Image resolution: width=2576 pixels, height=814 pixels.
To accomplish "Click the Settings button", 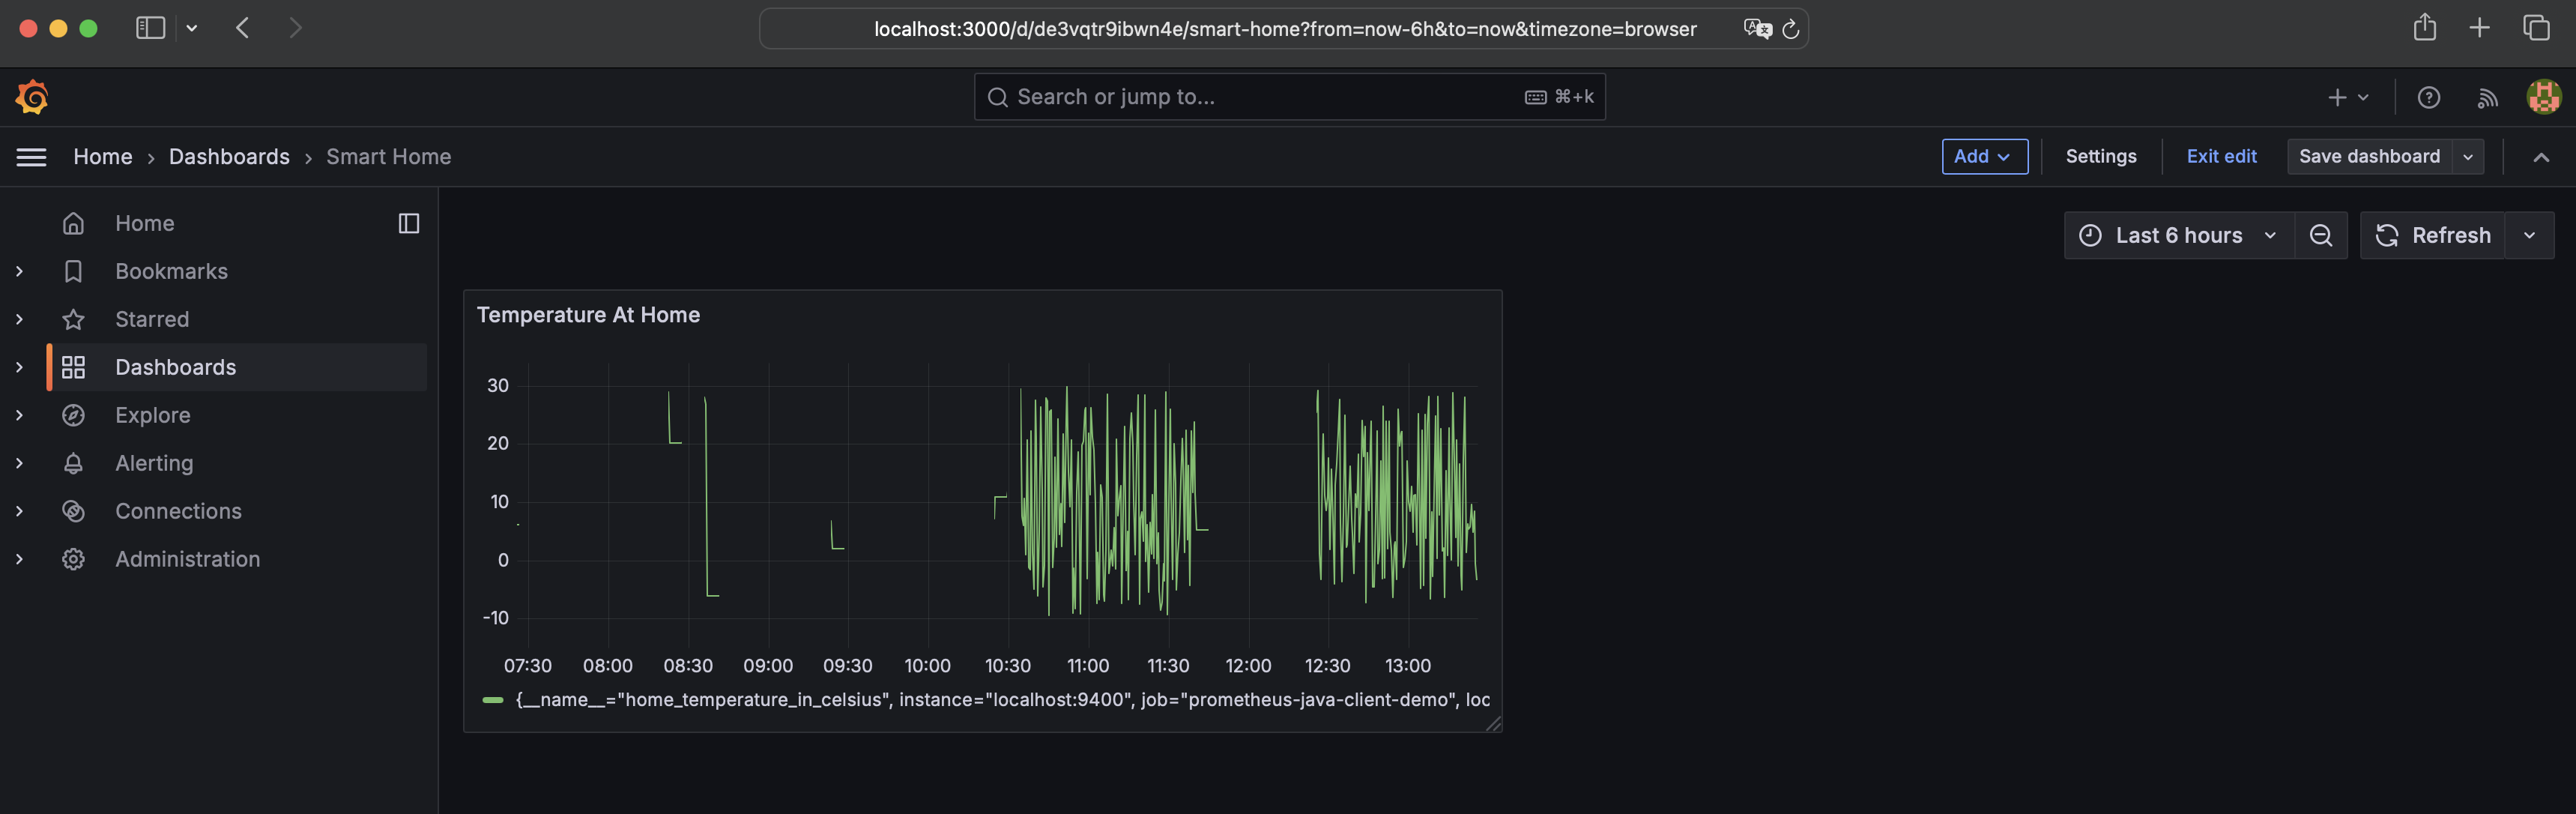I will click(x=2101, y=157).
